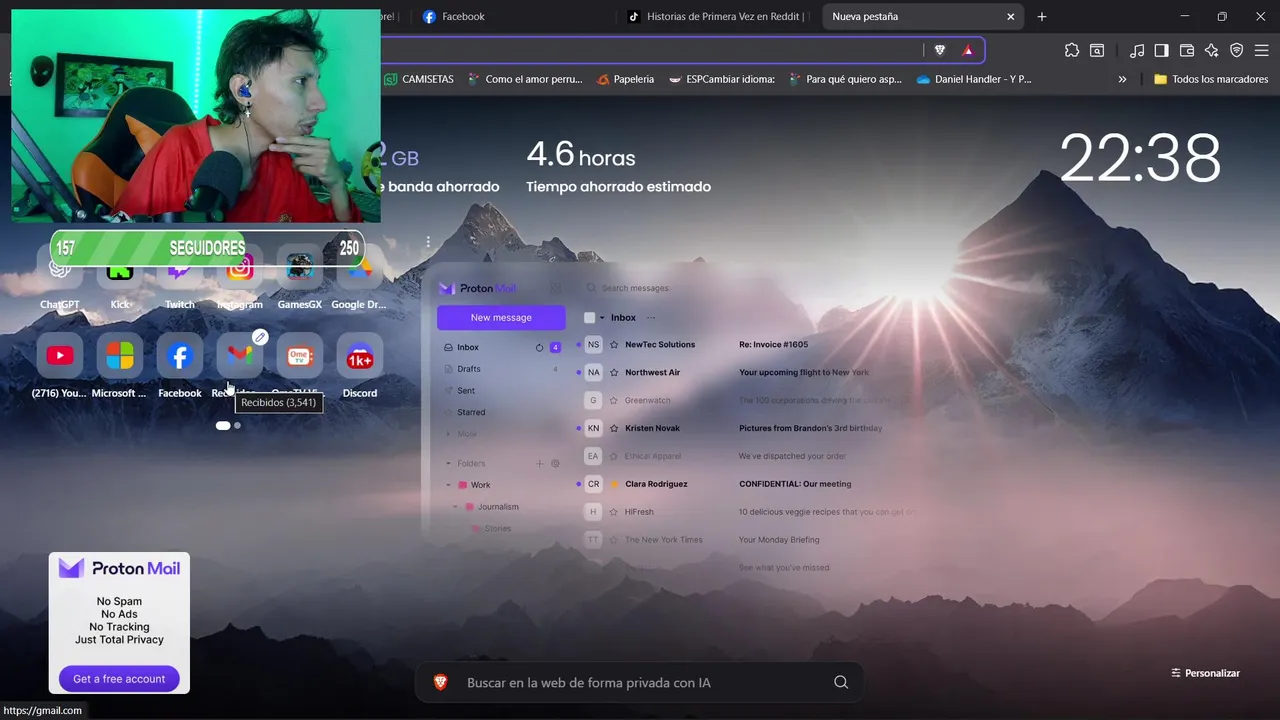Screen dimensions: 1280x720
Task: Switch to Historias de Primera Vez en Reddit tab
Action: point(718,16)
